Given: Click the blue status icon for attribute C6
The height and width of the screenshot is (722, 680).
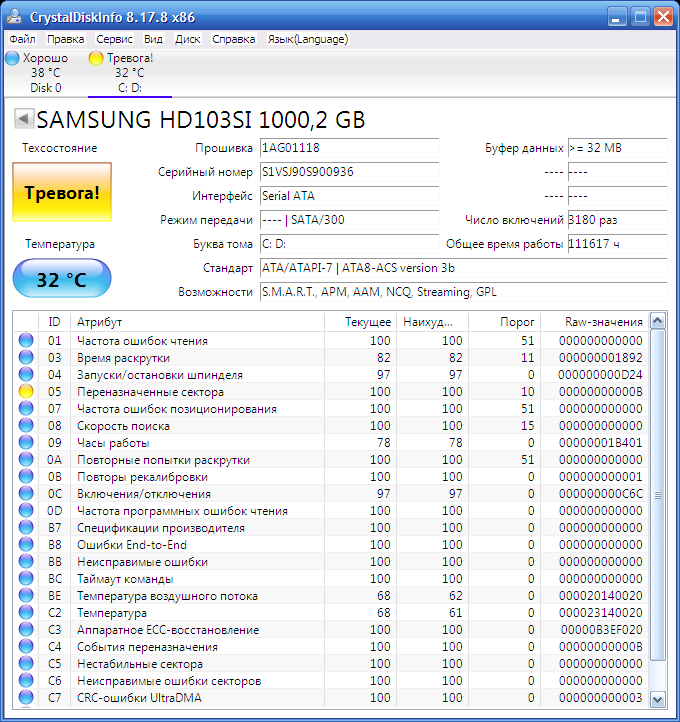Looking at the screenshot, I should click(26, 681).
